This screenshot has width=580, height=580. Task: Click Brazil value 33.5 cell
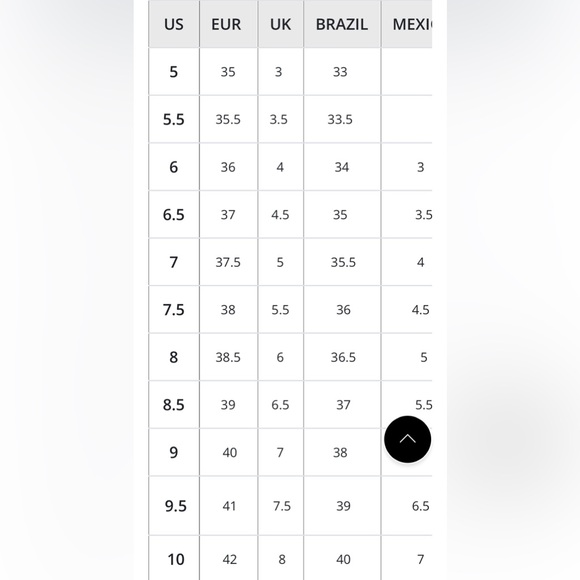click(342, 119)
